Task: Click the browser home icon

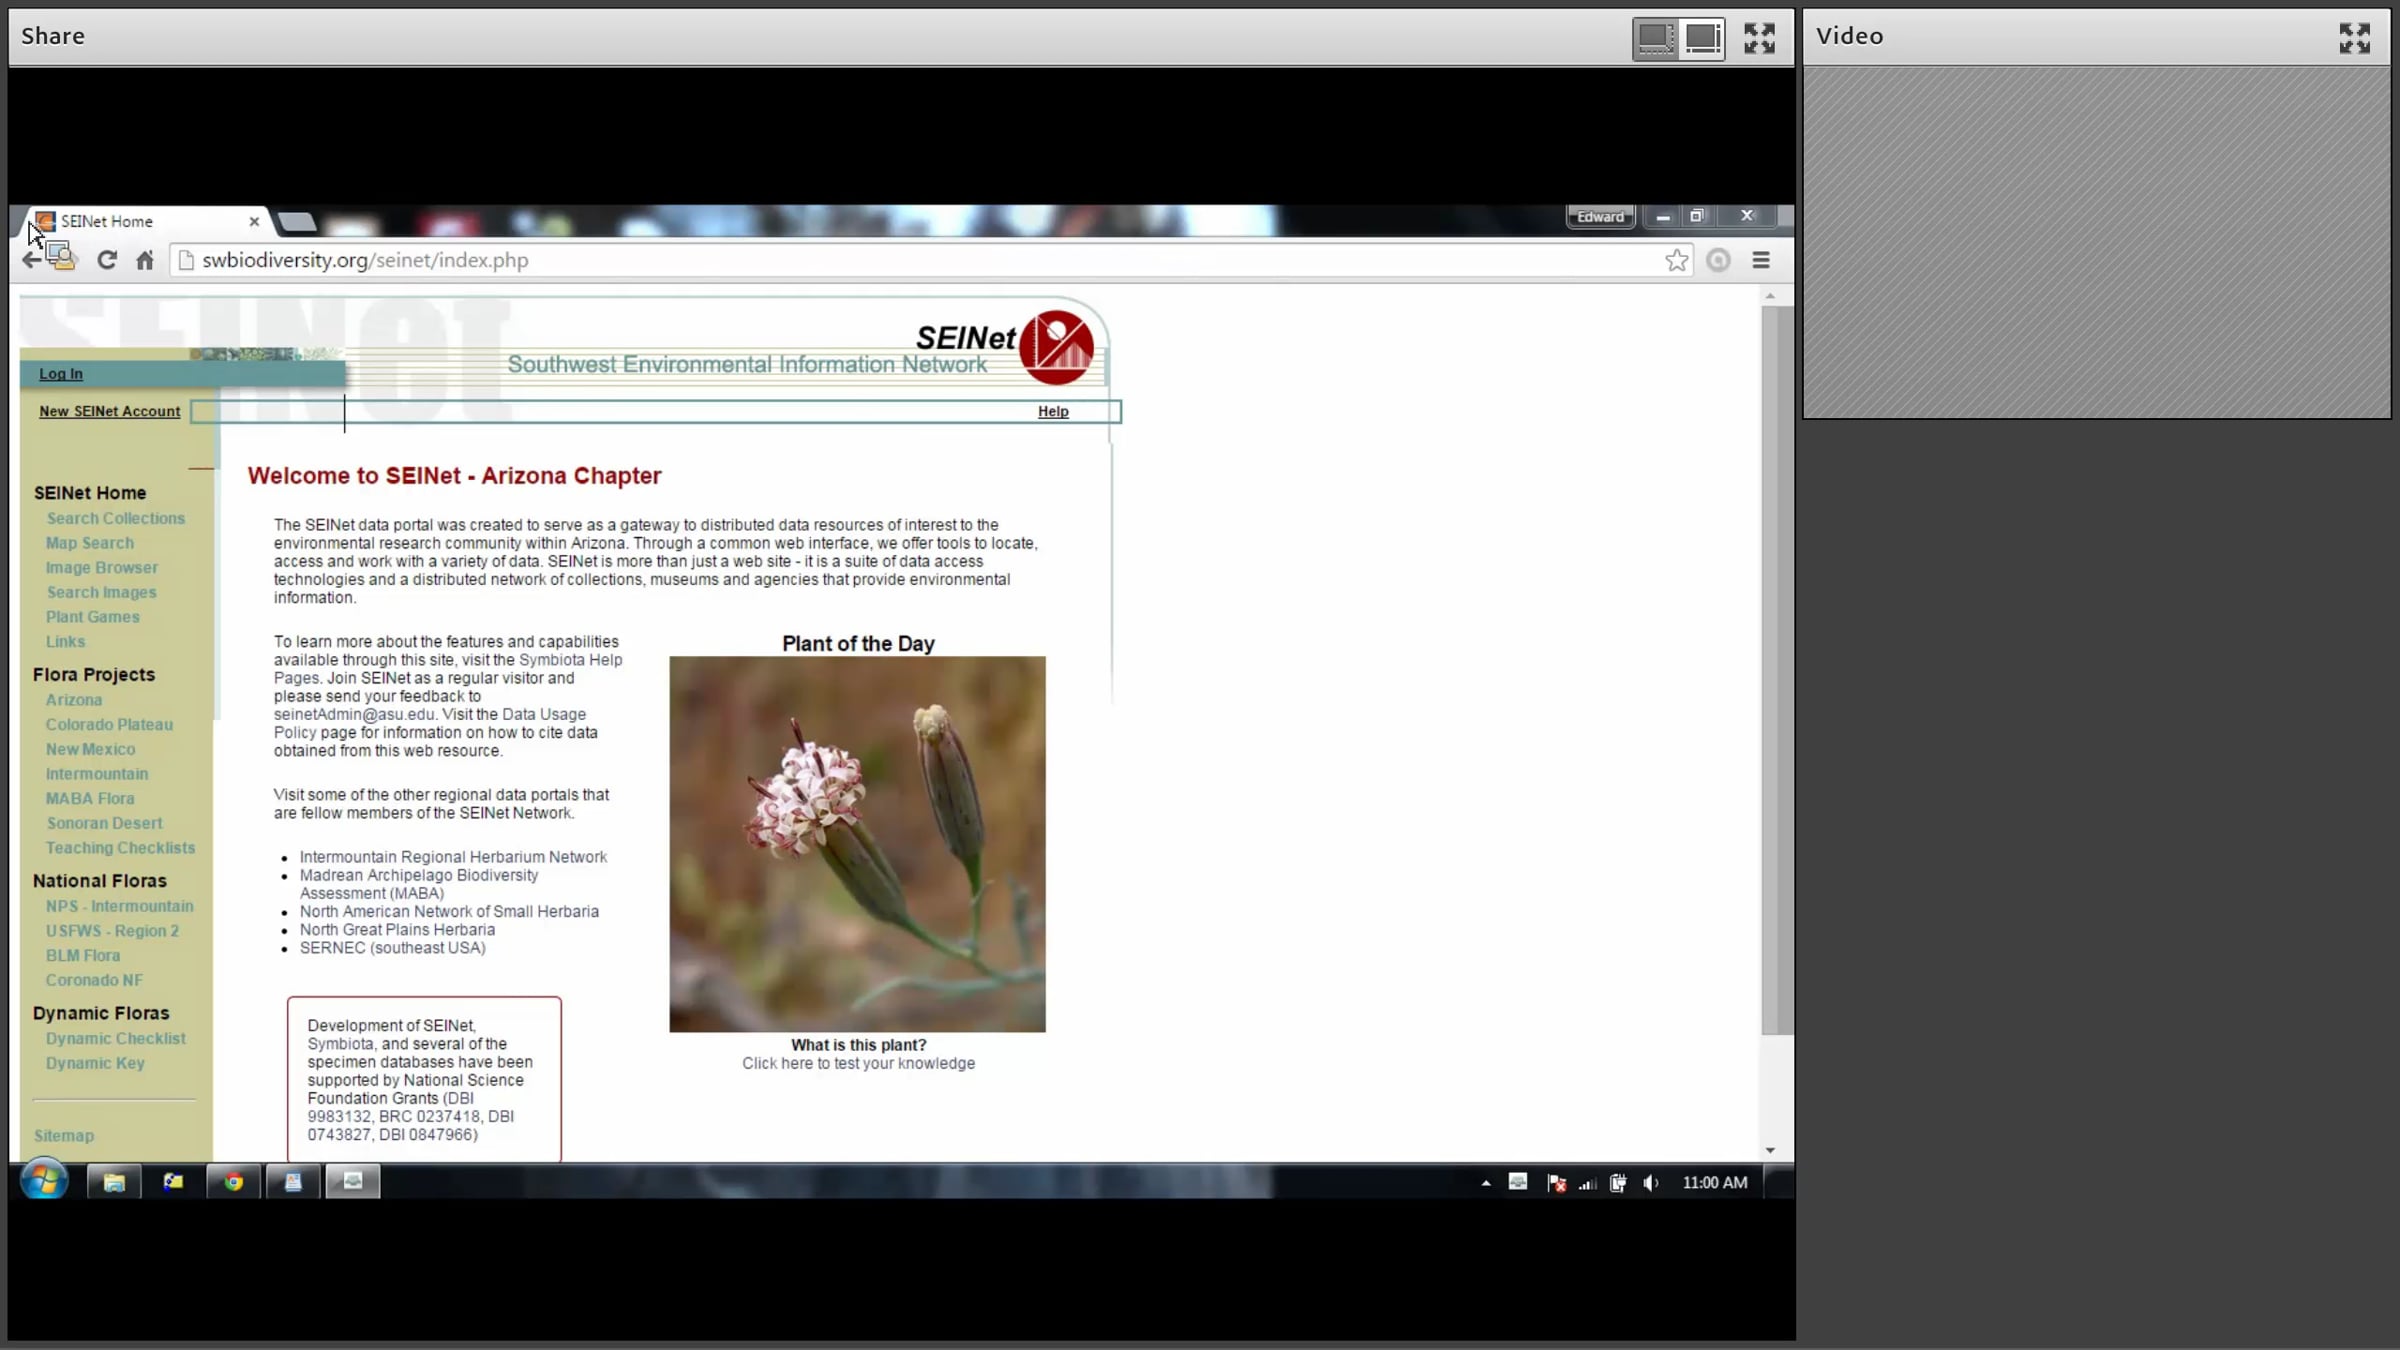Action: [145, 260]
